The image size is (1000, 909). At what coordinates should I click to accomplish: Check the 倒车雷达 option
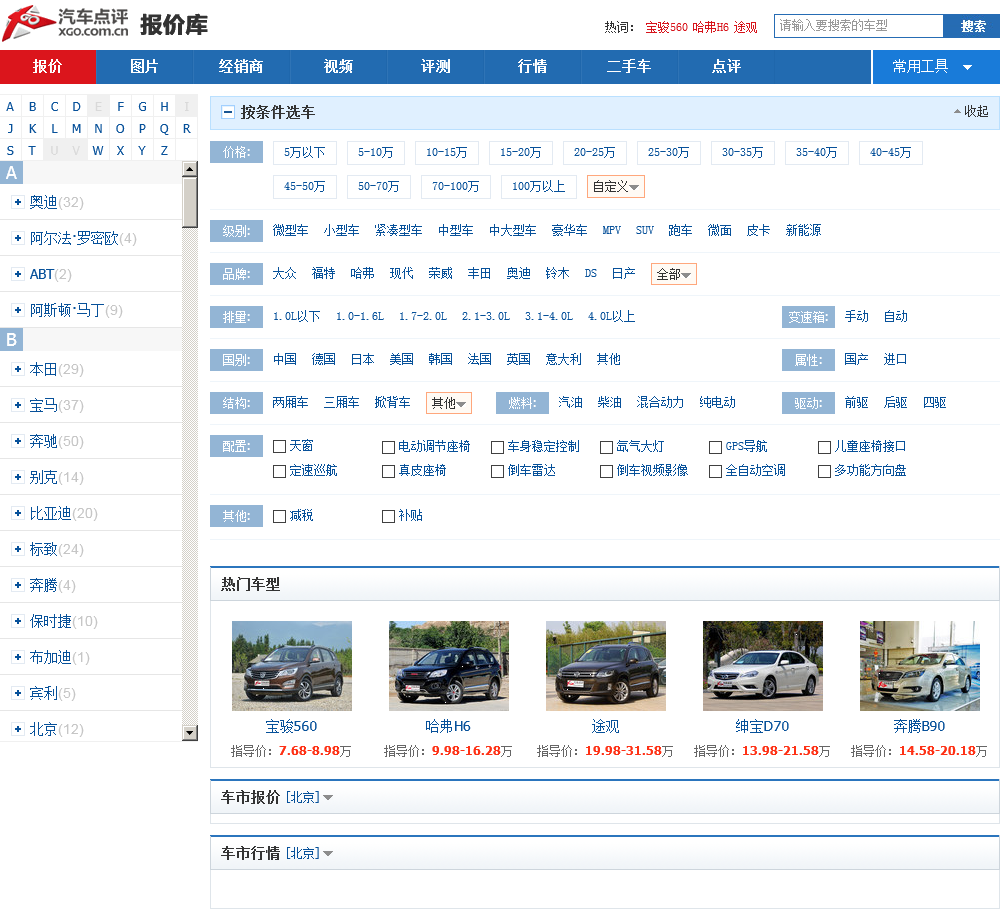point(497,471)
